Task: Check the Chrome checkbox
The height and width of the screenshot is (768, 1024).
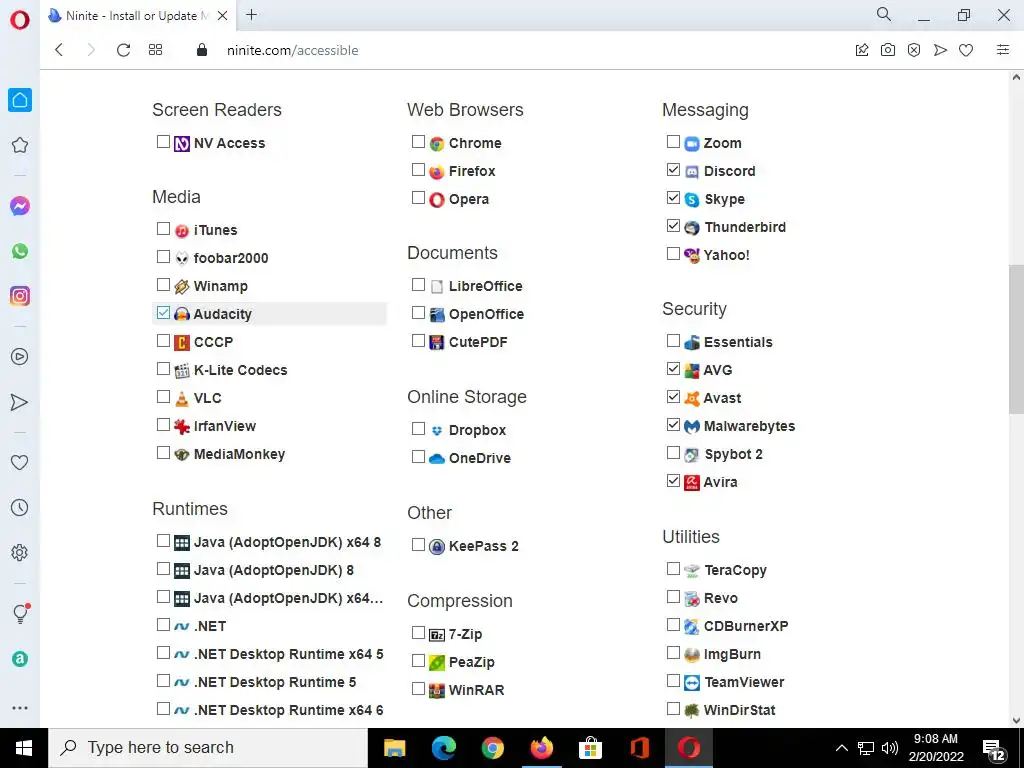Action: coord(419,142)
